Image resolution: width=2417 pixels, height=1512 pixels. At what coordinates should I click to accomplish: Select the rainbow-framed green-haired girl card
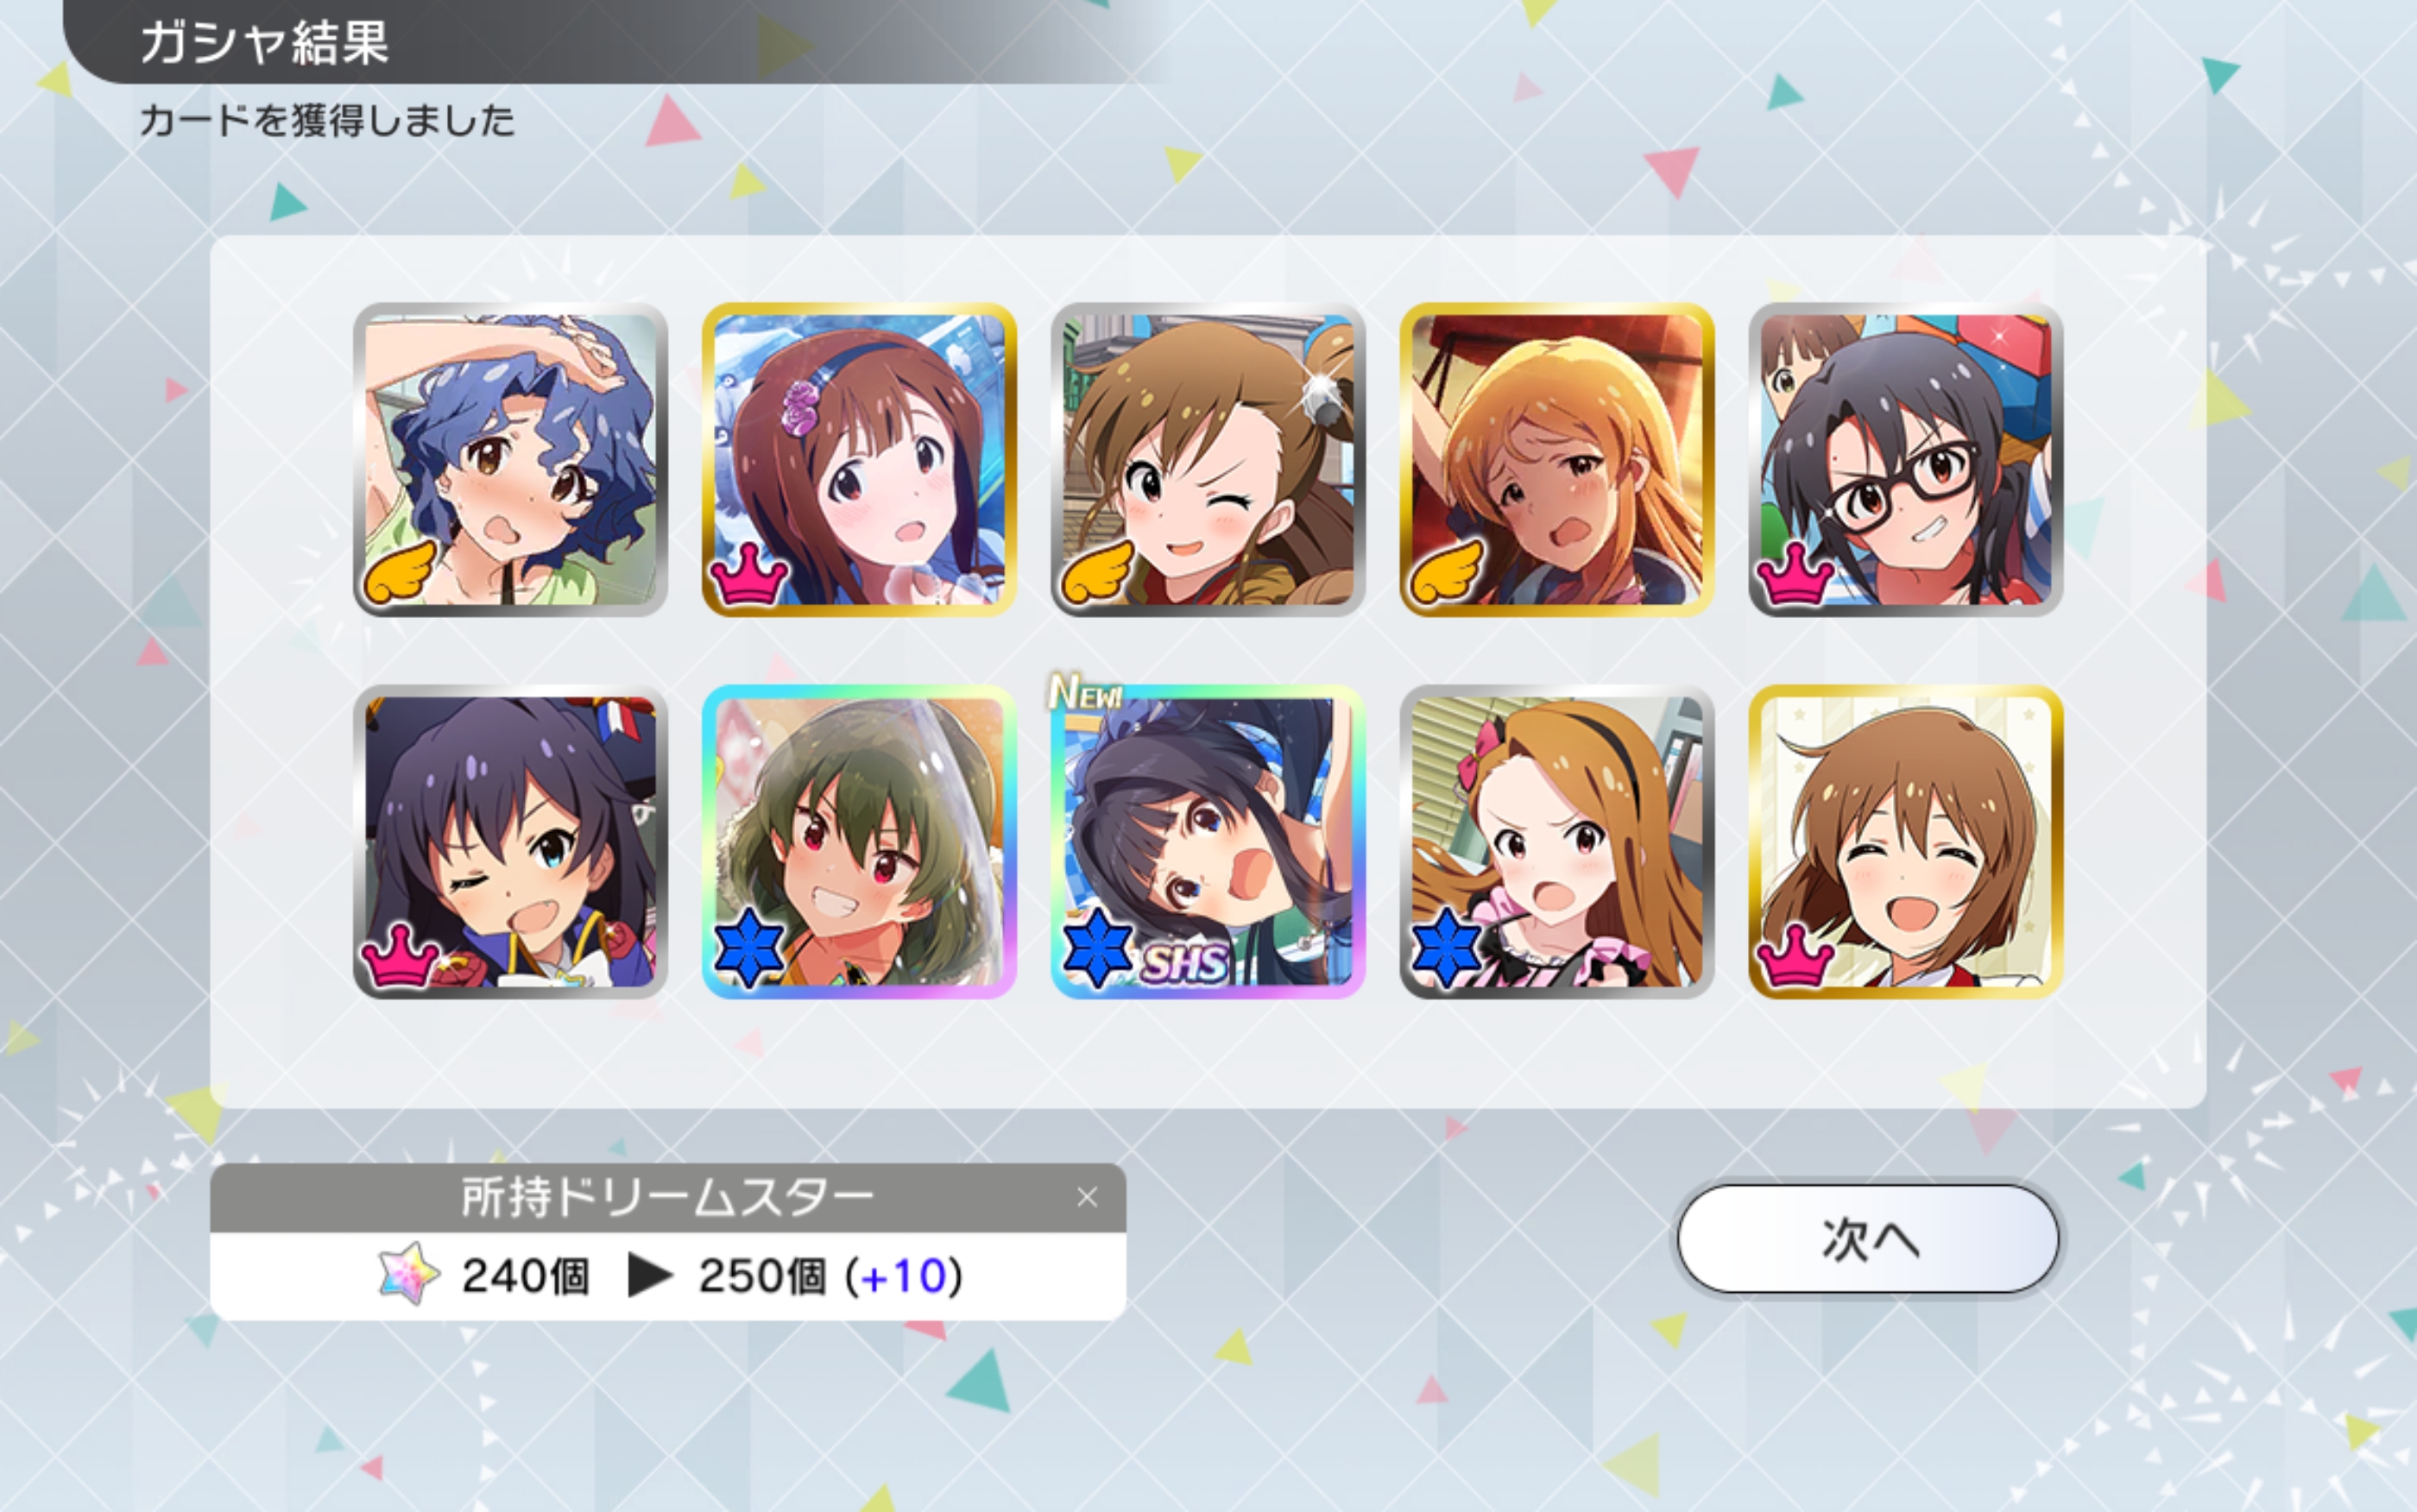coord(859,842)
